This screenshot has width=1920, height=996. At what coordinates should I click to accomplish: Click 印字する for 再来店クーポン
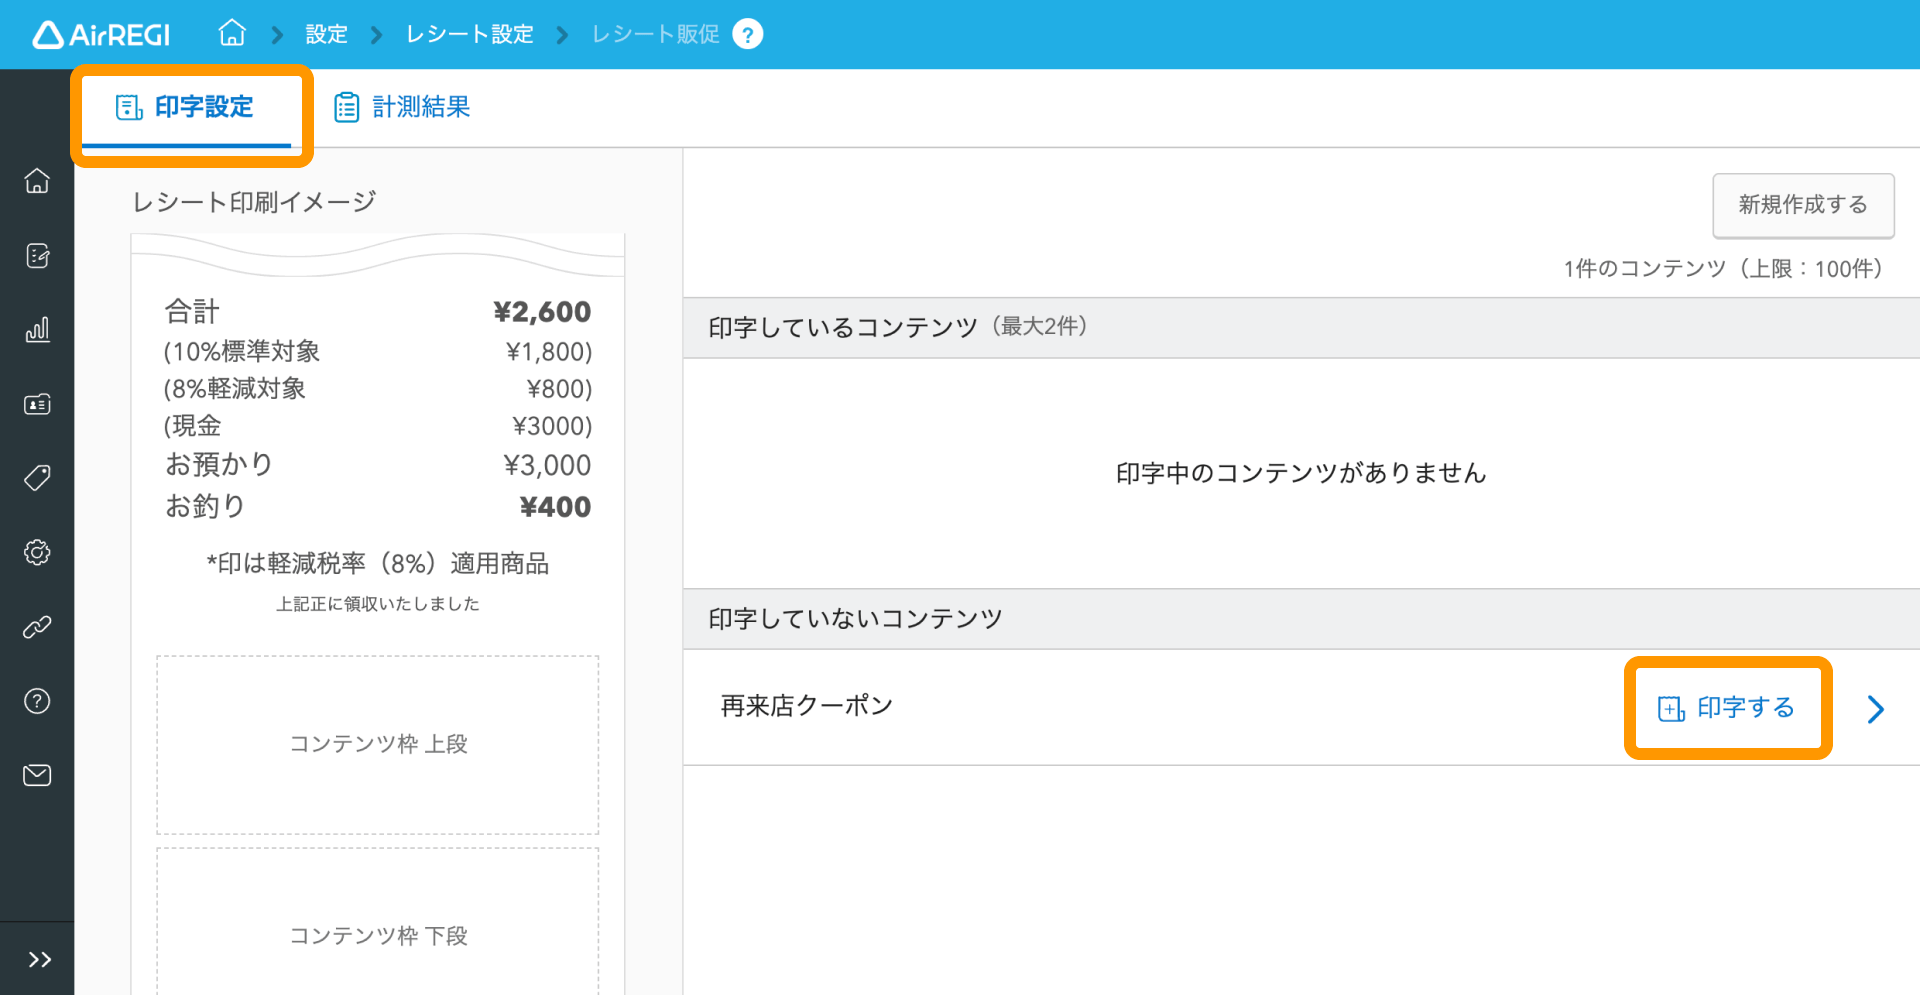pos(1727,708)
